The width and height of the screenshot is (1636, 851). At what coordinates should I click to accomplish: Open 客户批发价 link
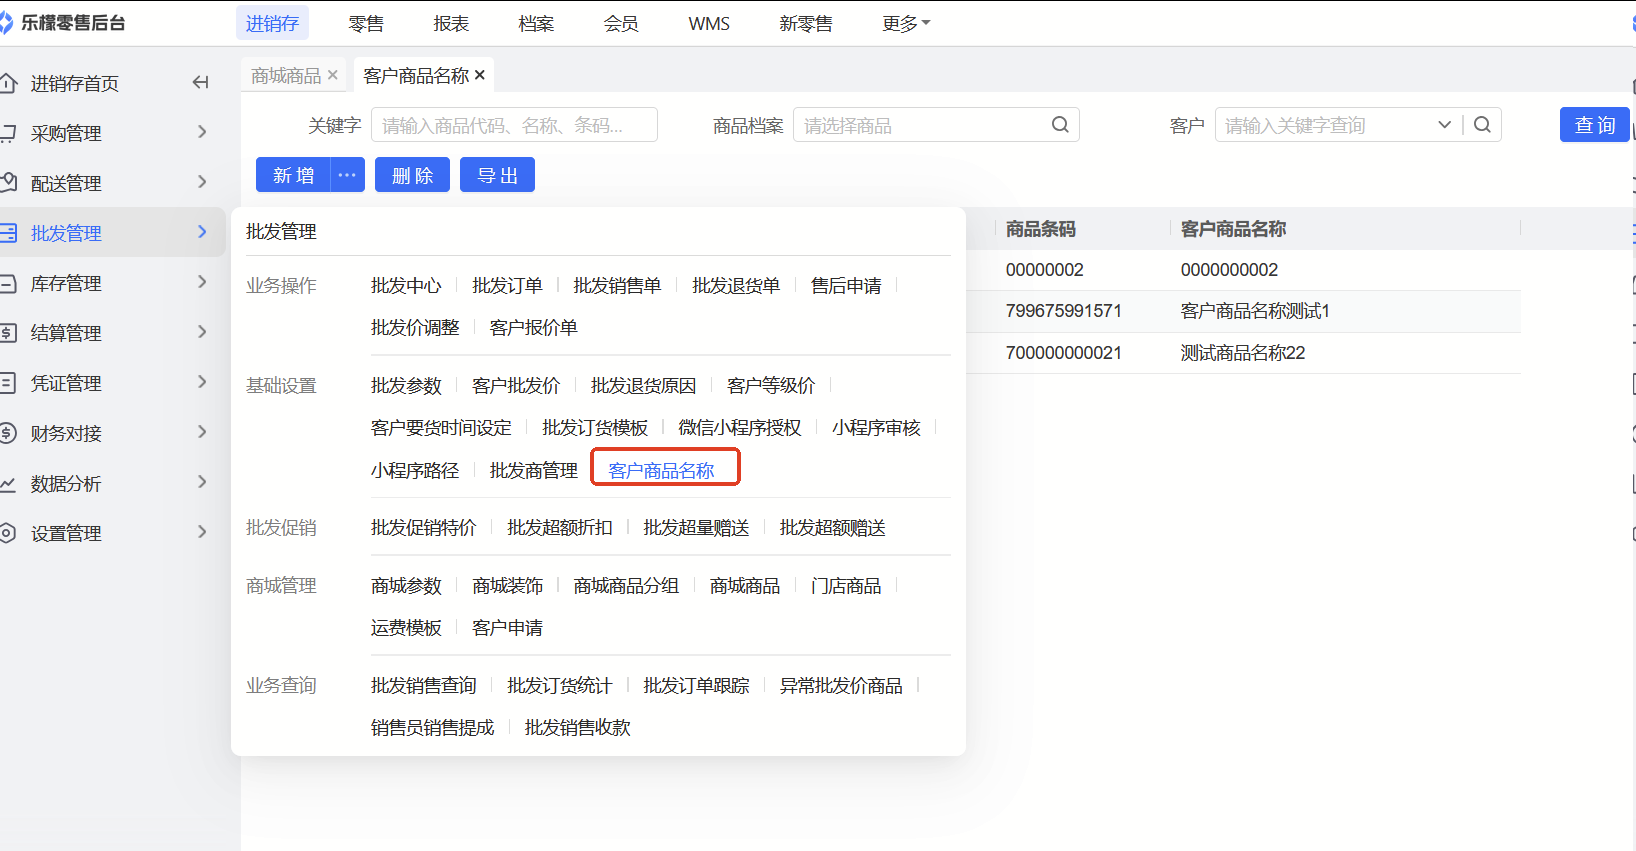click(516, 386)
